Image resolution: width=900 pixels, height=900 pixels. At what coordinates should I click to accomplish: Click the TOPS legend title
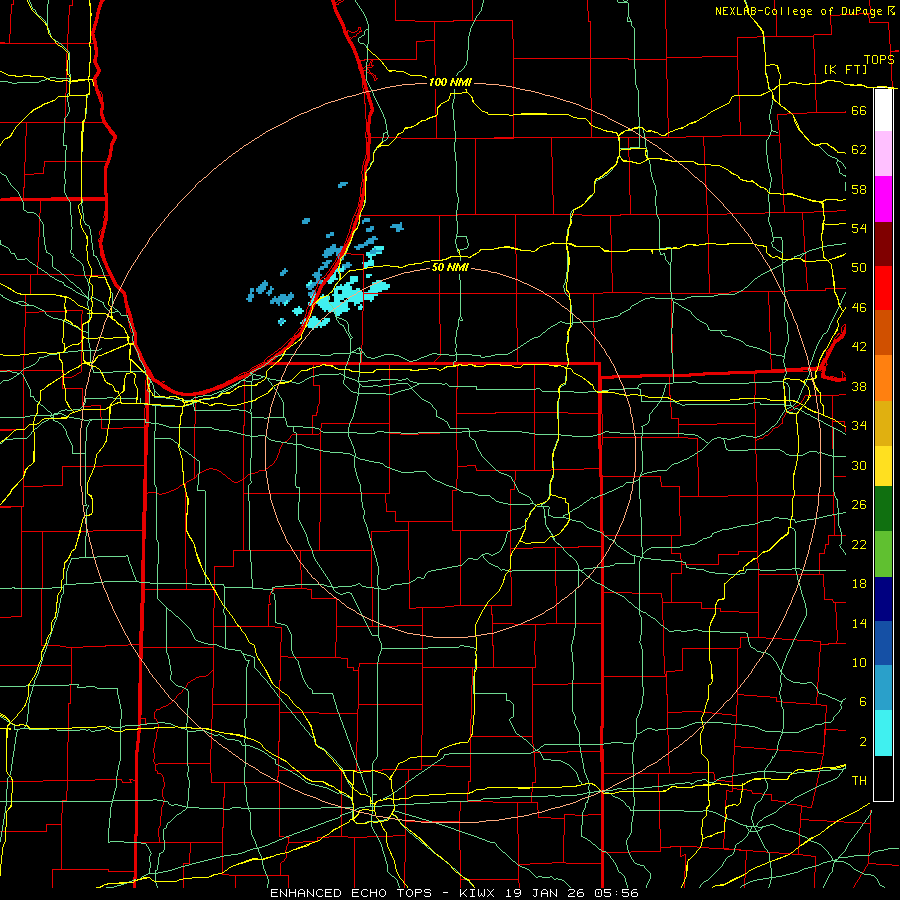point(879,60)
